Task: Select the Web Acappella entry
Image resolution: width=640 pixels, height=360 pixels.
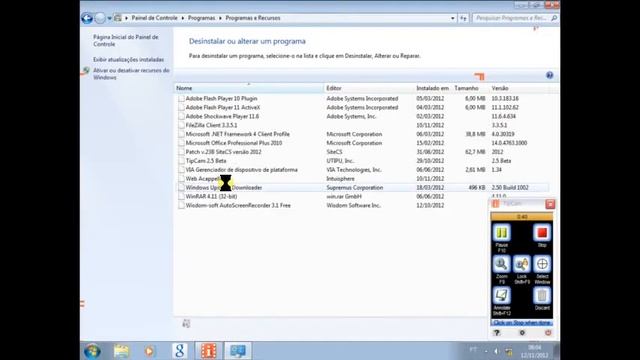Action: tap(203, 179)
